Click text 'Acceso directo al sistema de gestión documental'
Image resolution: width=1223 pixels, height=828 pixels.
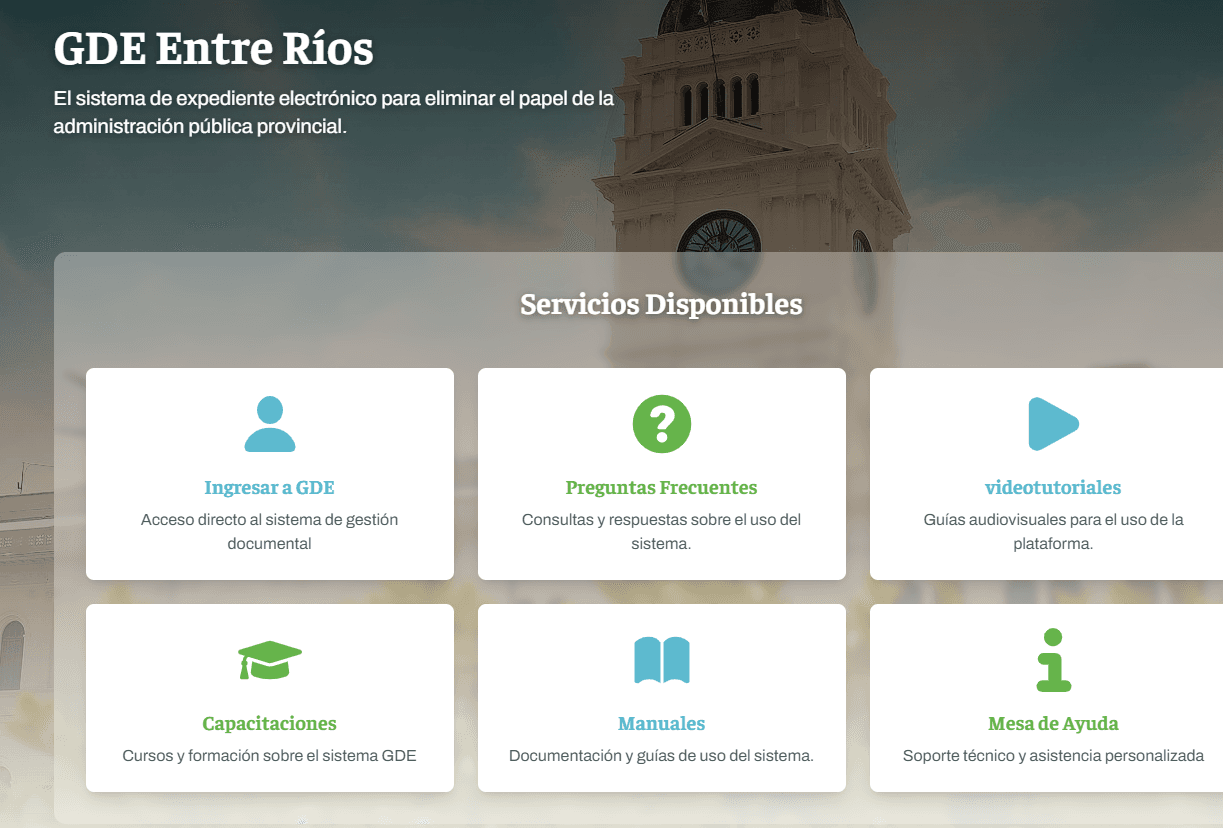coord(270,532)
